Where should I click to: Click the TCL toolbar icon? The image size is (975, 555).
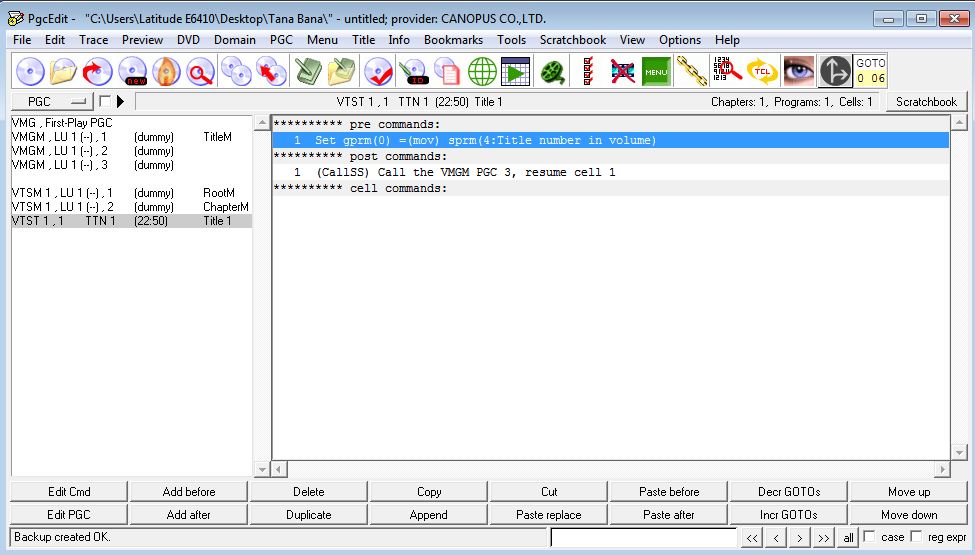tap(762, 71)
